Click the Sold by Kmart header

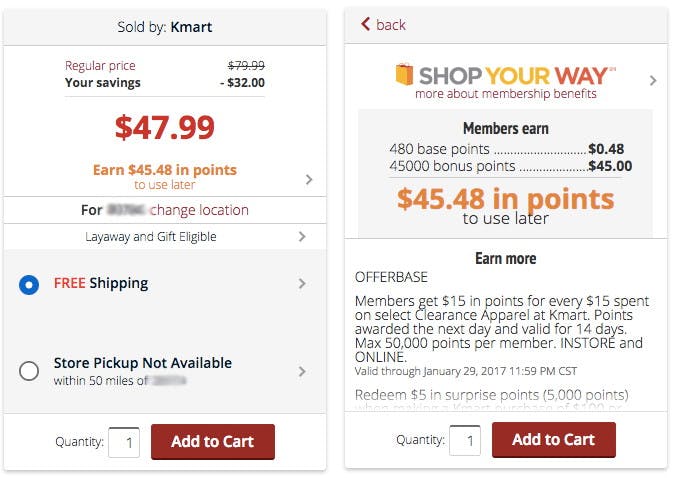click(164, 26)
